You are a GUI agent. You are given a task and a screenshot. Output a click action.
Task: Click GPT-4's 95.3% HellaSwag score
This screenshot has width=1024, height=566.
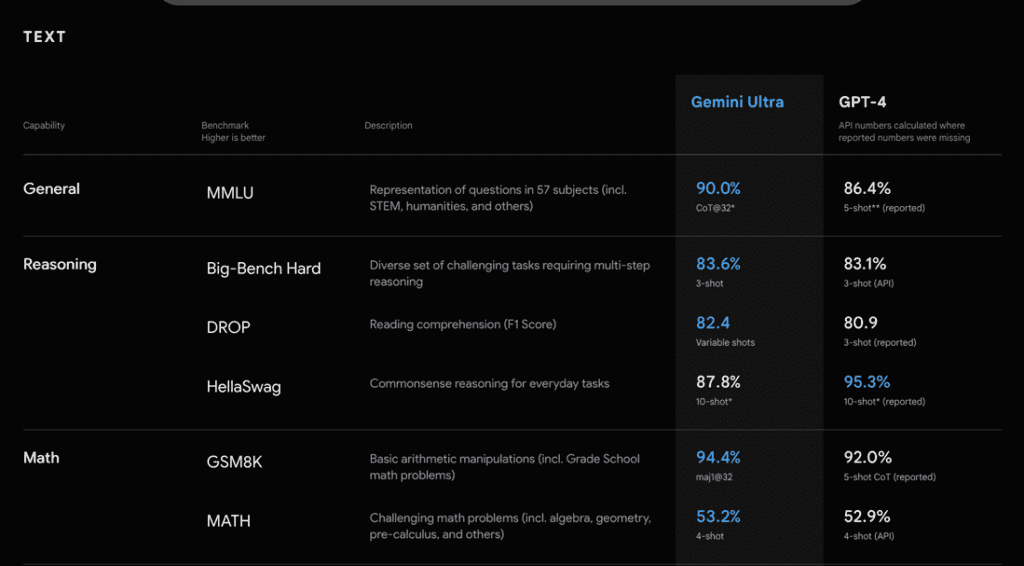864,382
